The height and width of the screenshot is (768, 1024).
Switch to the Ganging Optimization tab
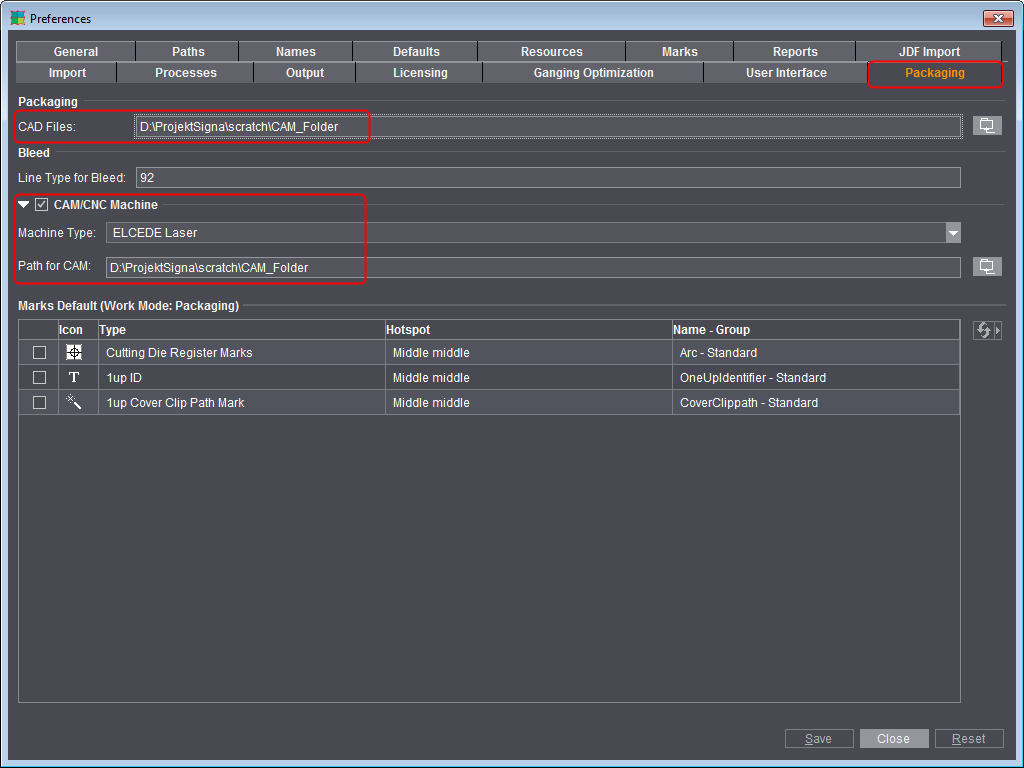click(594, 72)
